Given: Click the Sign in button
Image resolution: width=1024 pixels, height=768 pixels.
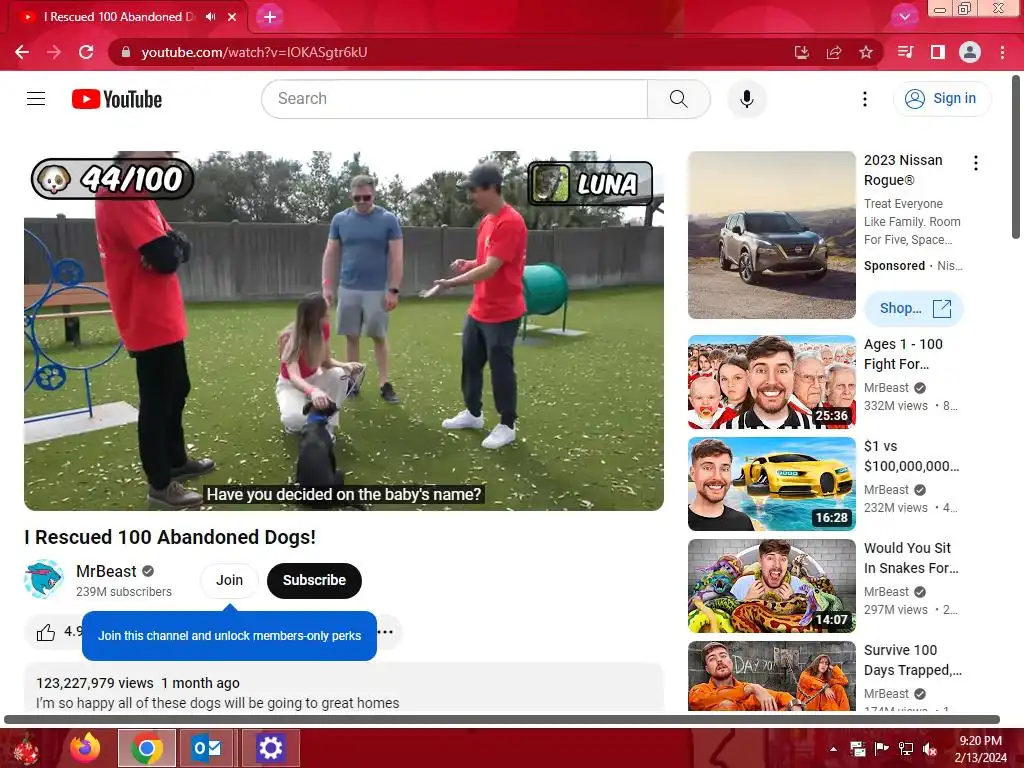Looking at the screenshot, I should tap(942, 99).
